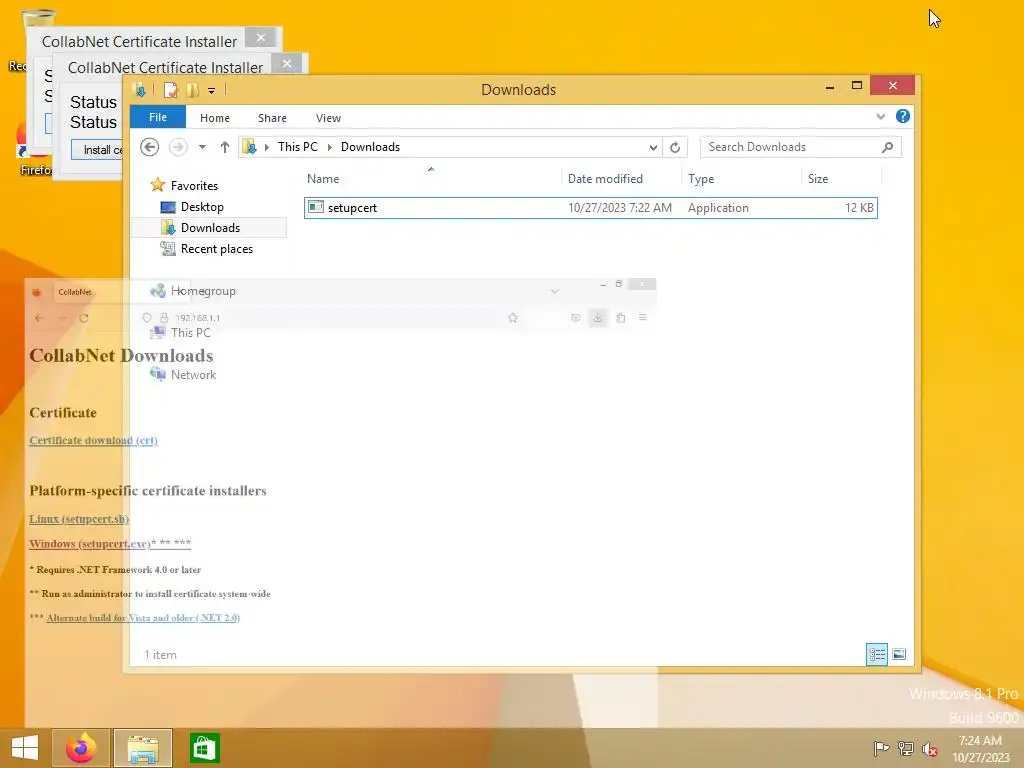Screen dimensions: 1024x768
Task: Open Explorer Help question mark icon
Action: [x=903, y=116]
